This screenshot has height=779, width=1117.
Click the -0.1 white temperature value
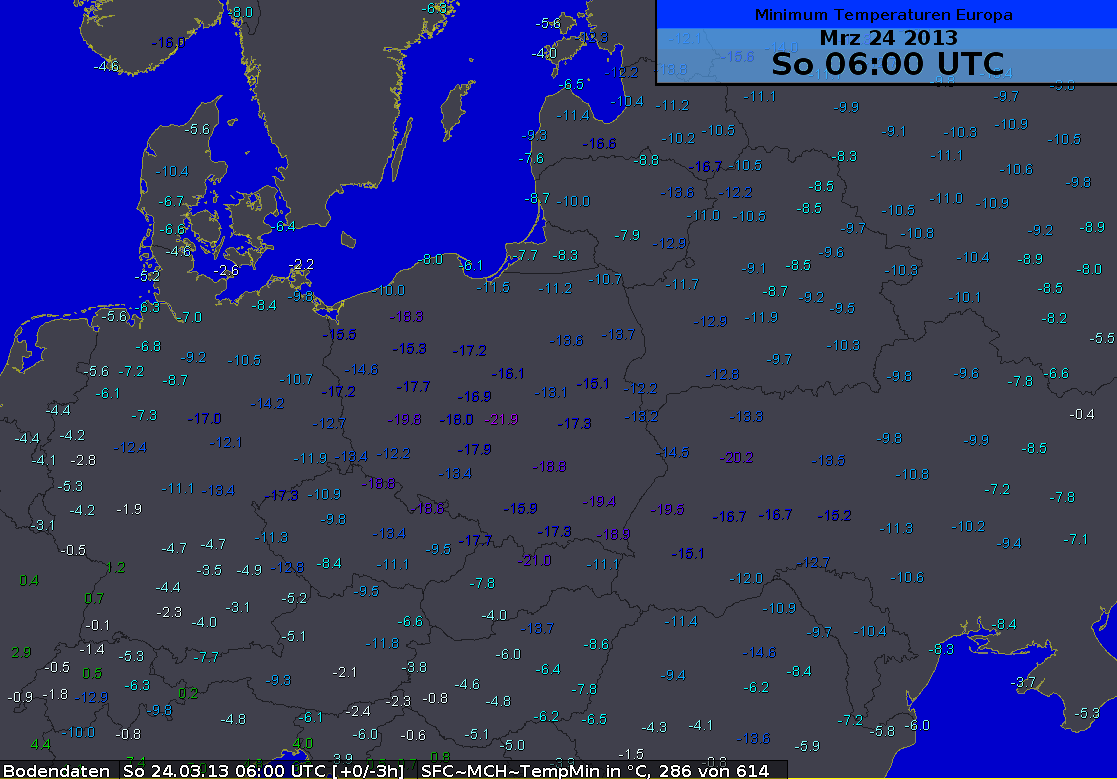[x=98, y=625]
